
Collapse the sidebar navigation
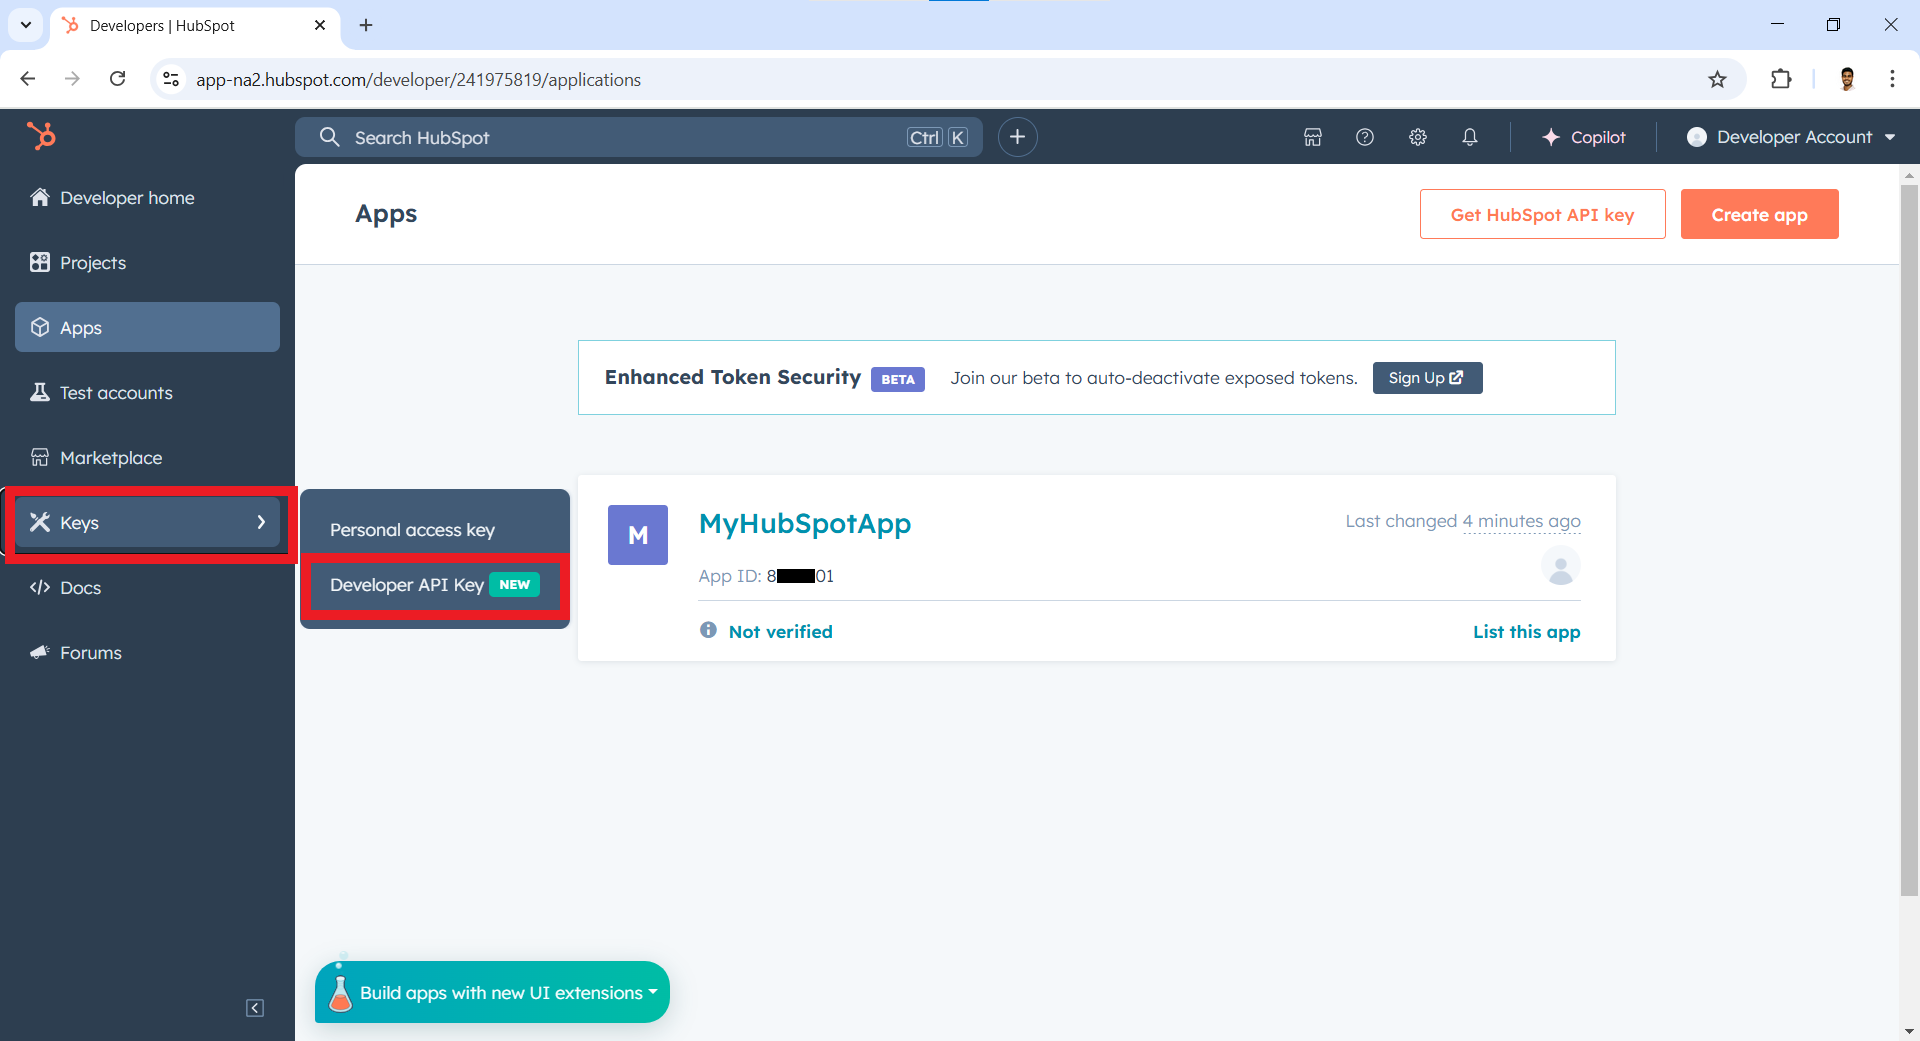point(255,1008)
